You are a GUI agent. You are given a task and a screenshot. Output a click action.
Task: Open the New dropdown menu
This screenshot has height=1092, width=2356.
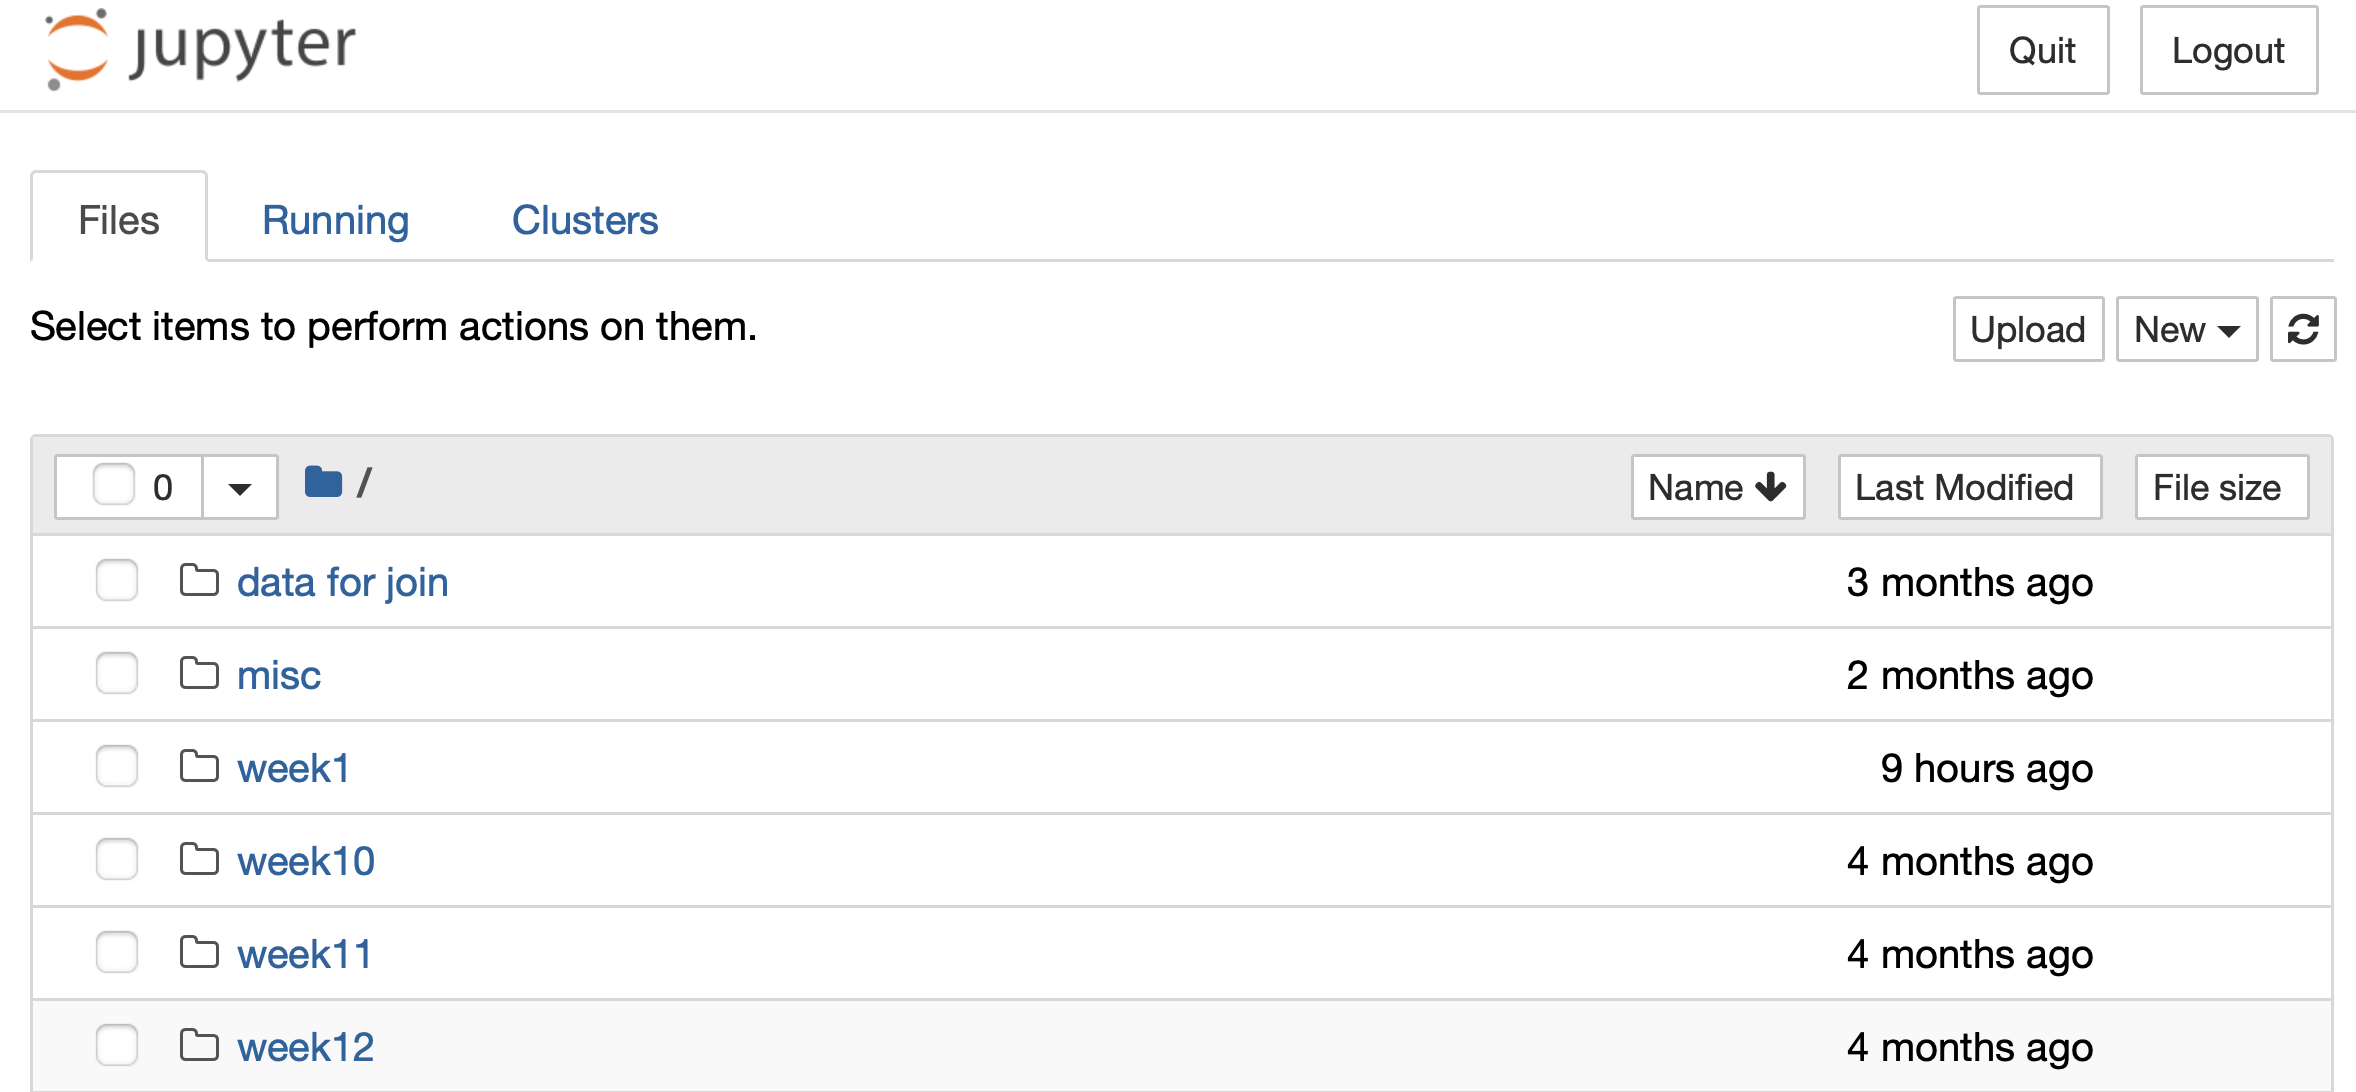click(2186, 329)
